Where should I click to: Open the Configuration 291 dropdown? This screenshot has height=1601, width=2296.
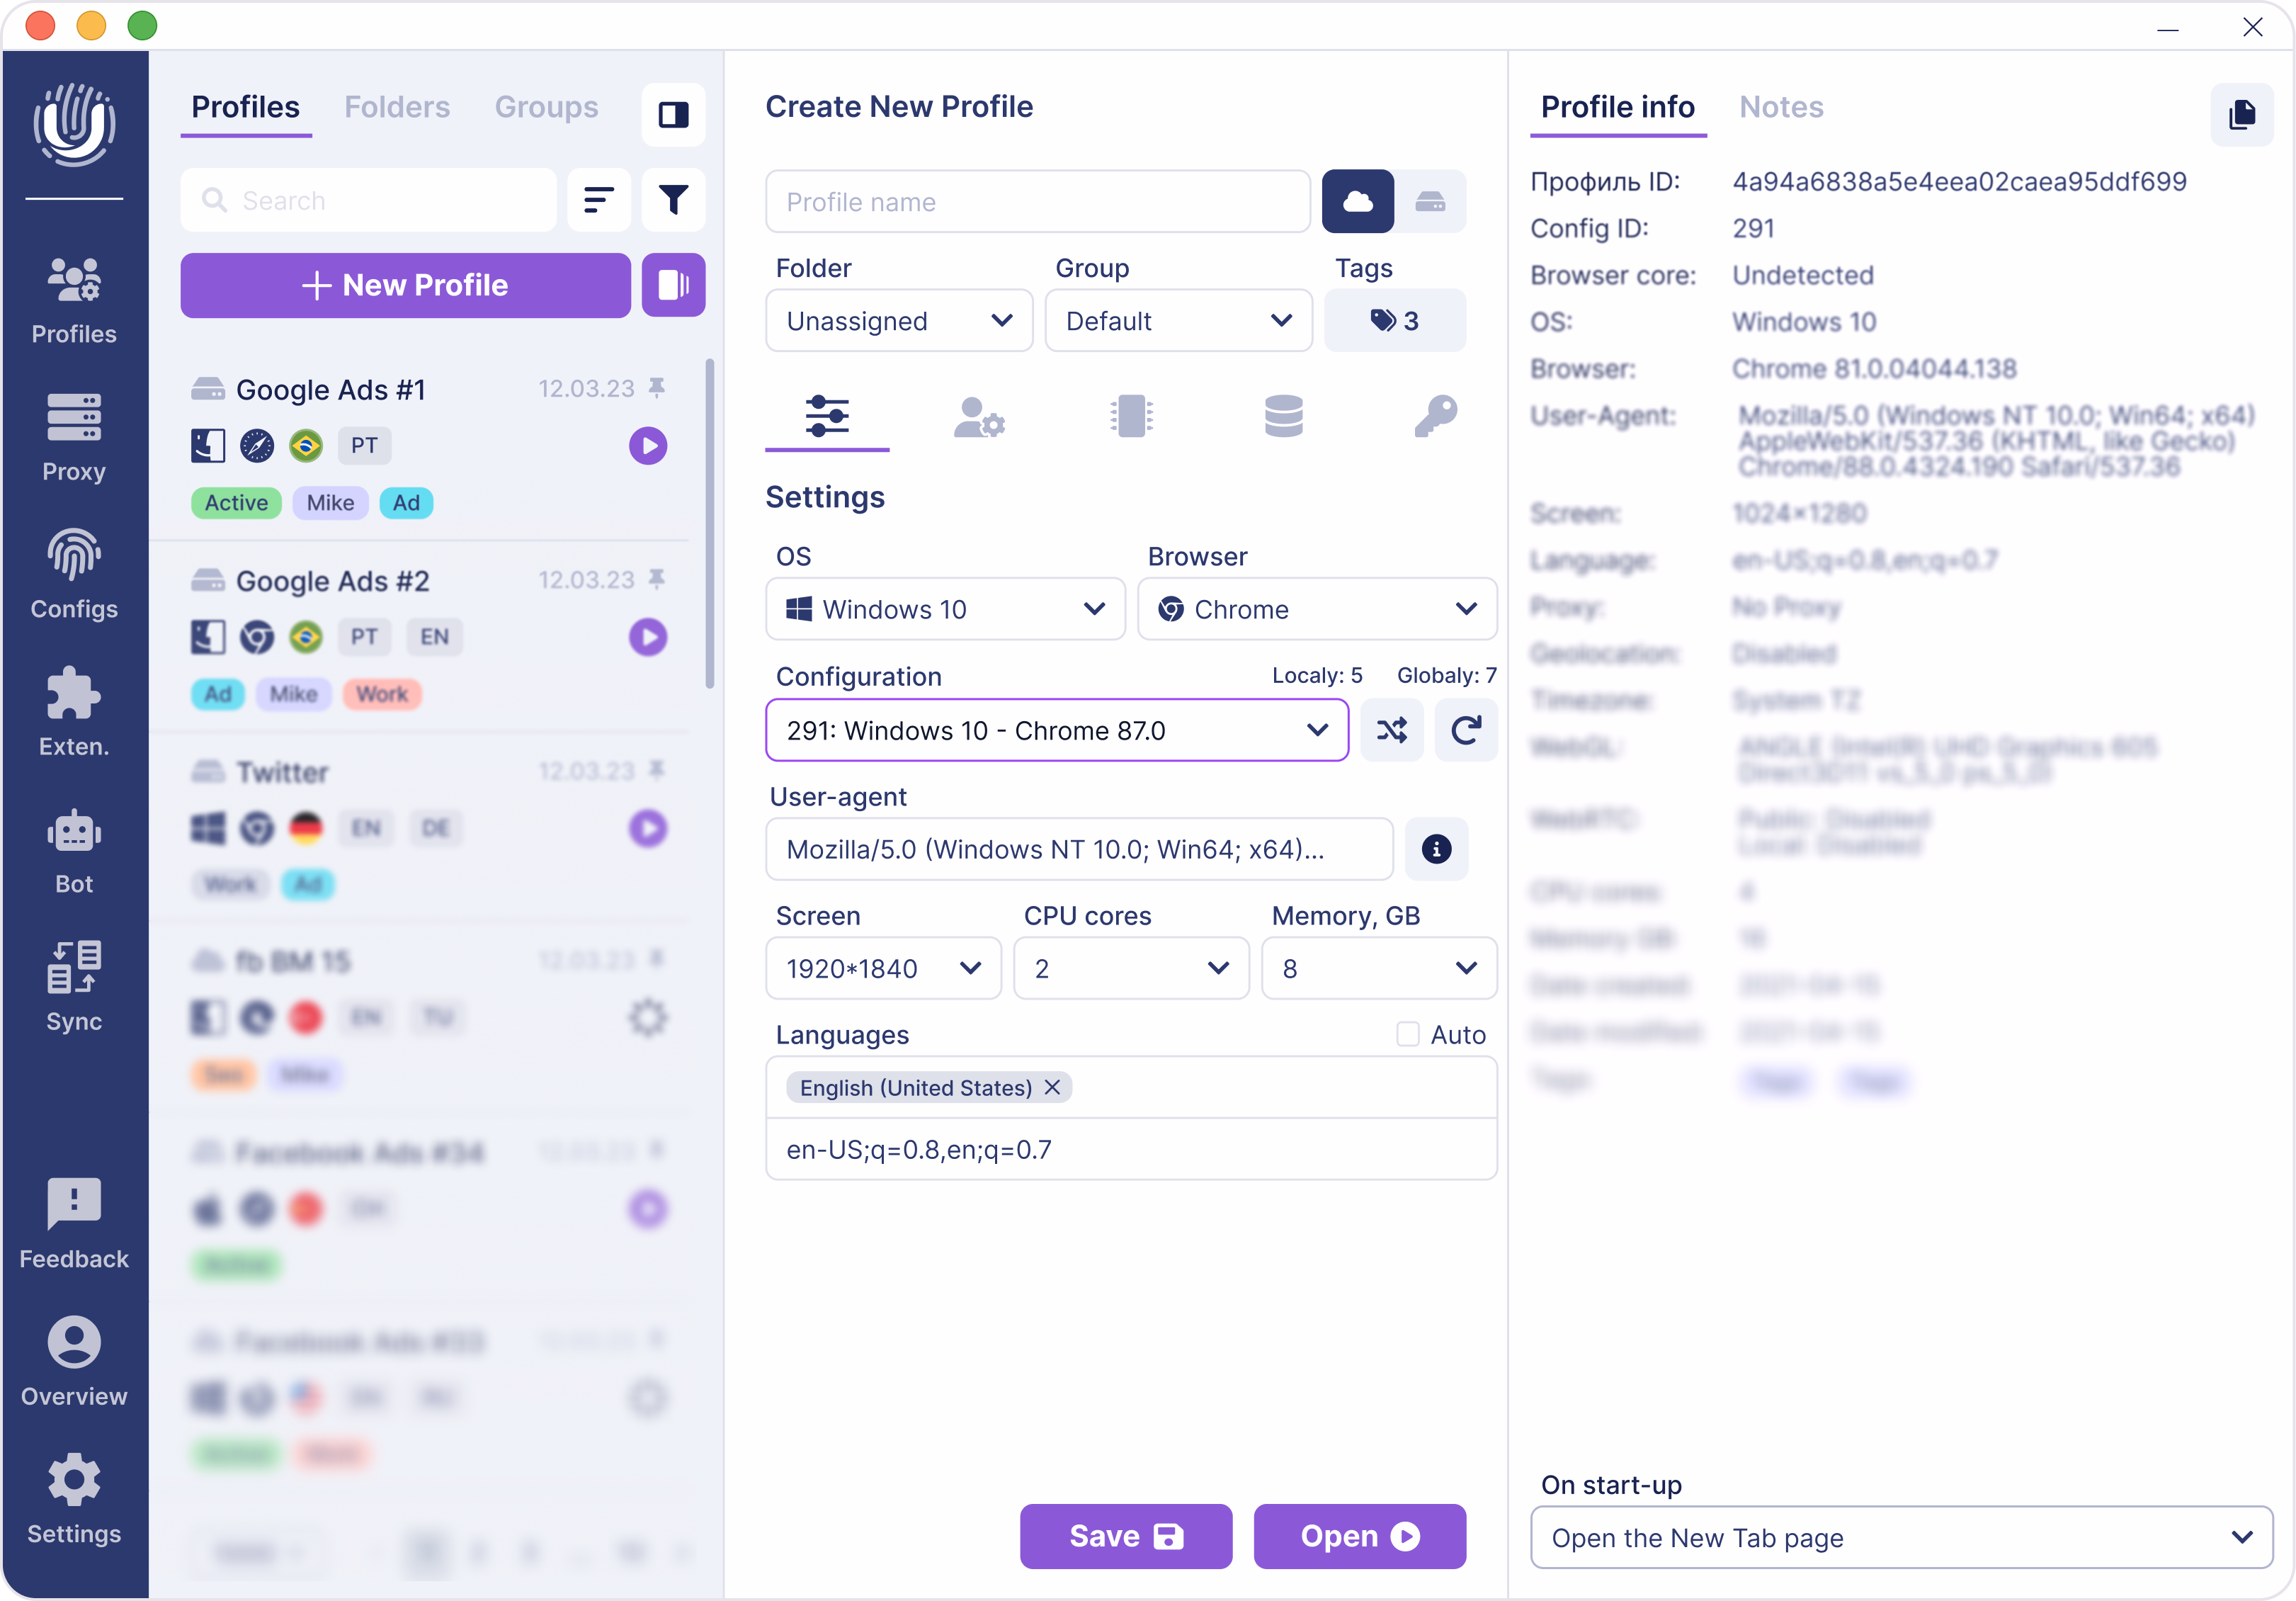pyautogui.click(x=1056, y=731)
